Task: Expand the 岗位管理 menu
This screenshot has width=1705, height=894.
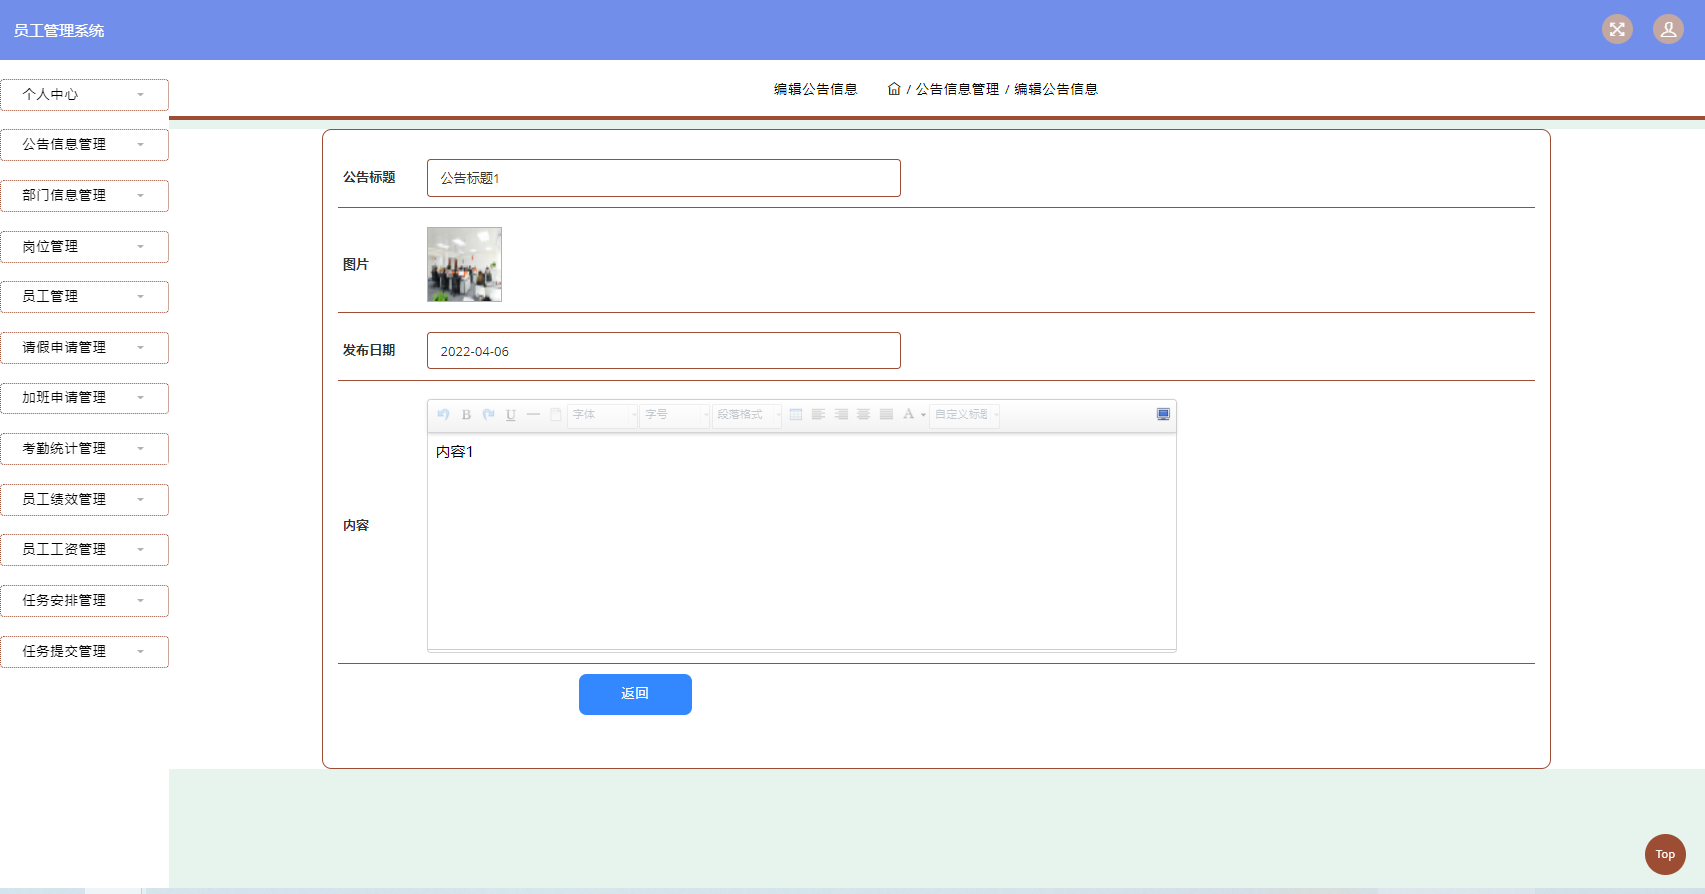Action: [84, 246]
